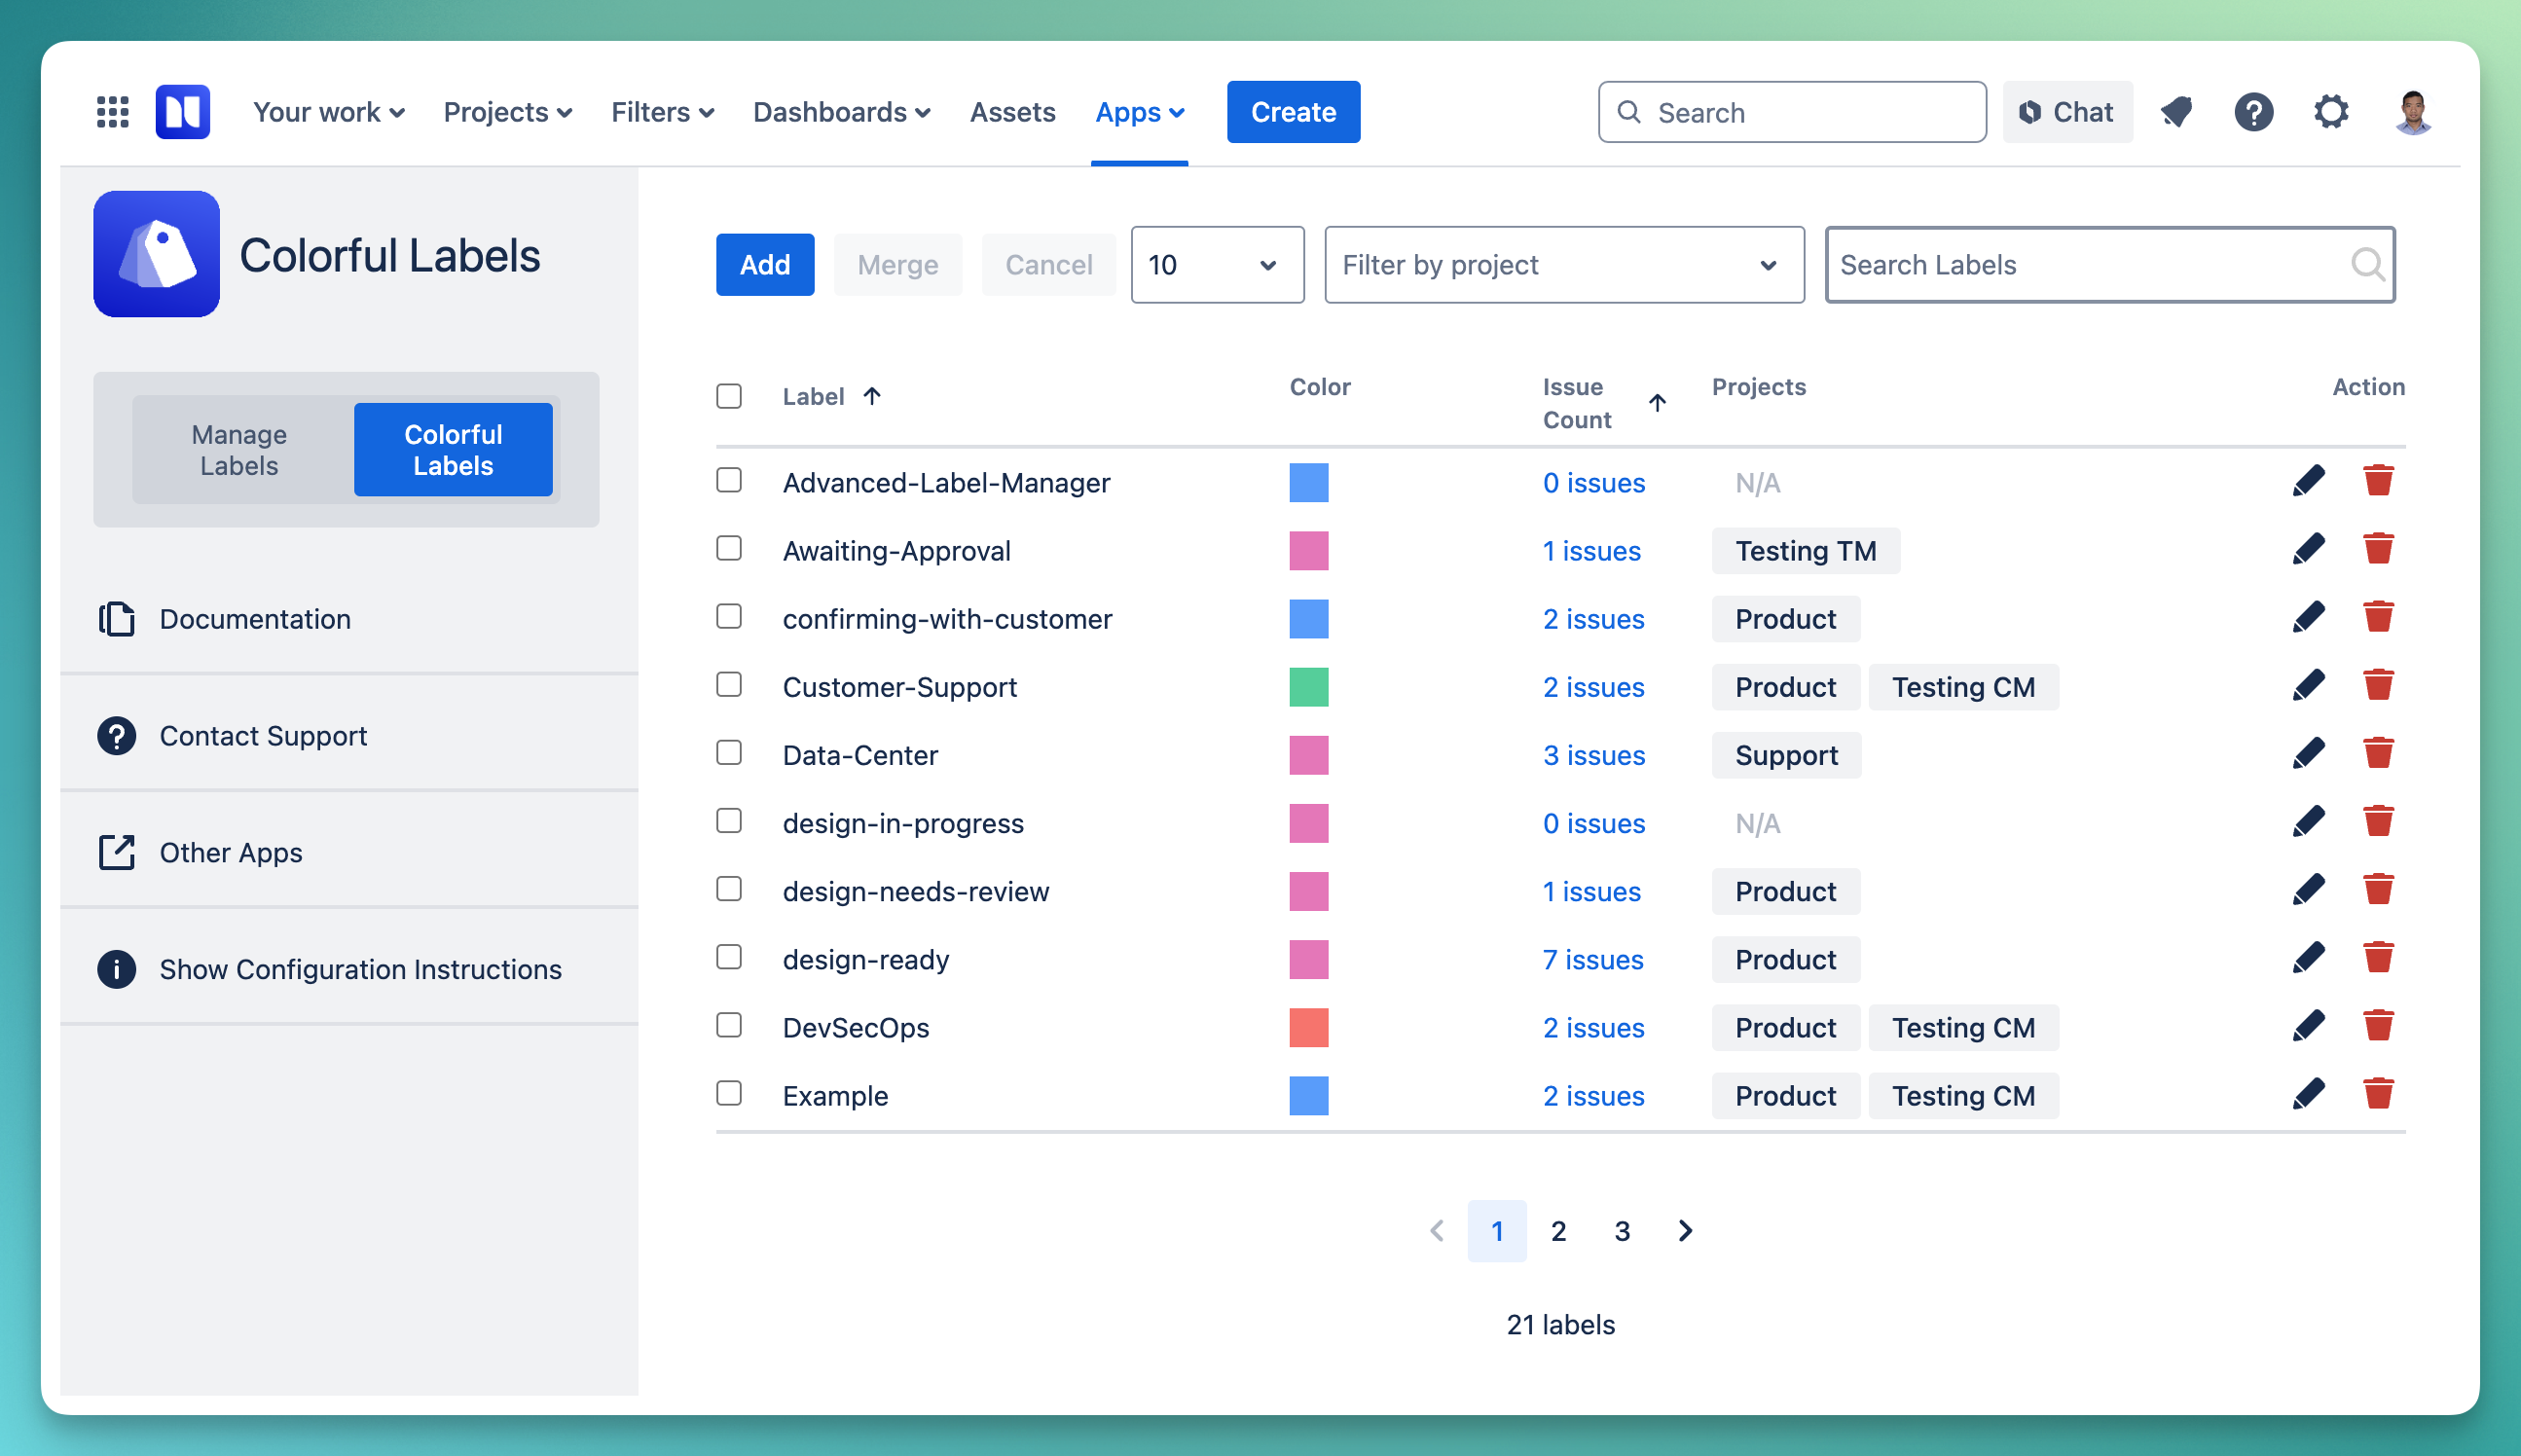Edit the Awaiting-Approval label with pencil icon

(2309, 548)
